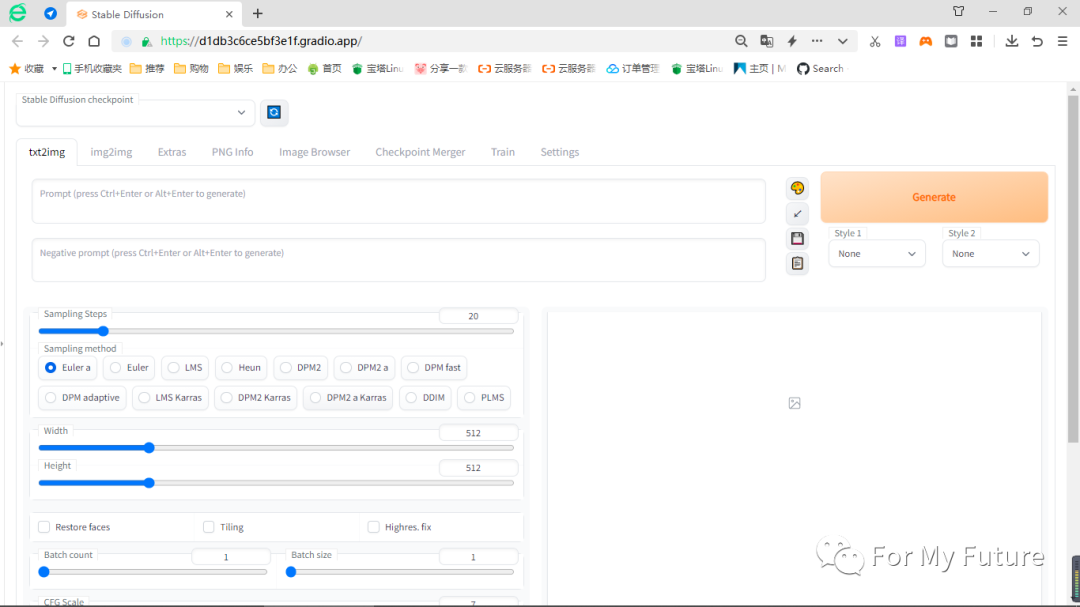1080x607 pixels.
Task: Open the Train tab
Action: tap(503, 152)
